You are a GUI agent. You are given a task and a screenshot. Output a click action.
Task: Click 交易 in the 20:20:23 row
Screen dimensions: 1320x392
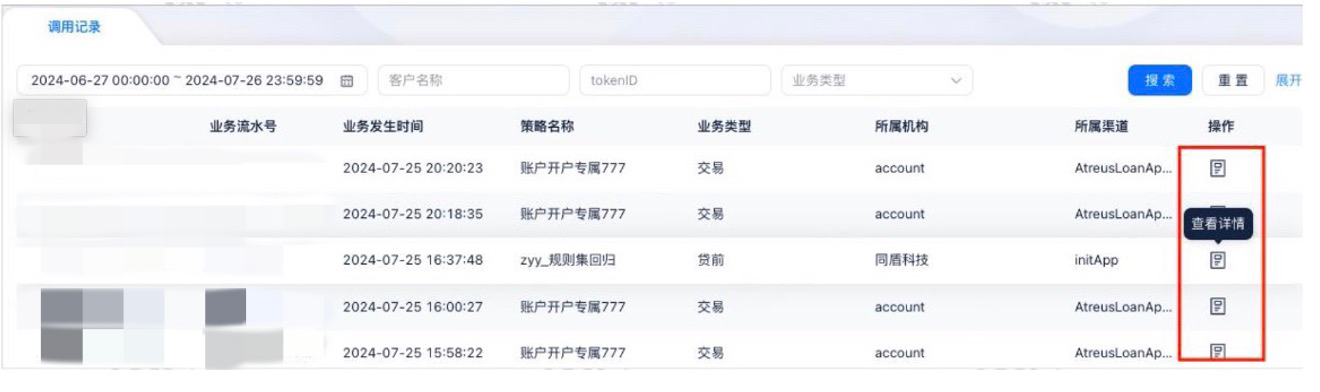[x=710, y=169]
